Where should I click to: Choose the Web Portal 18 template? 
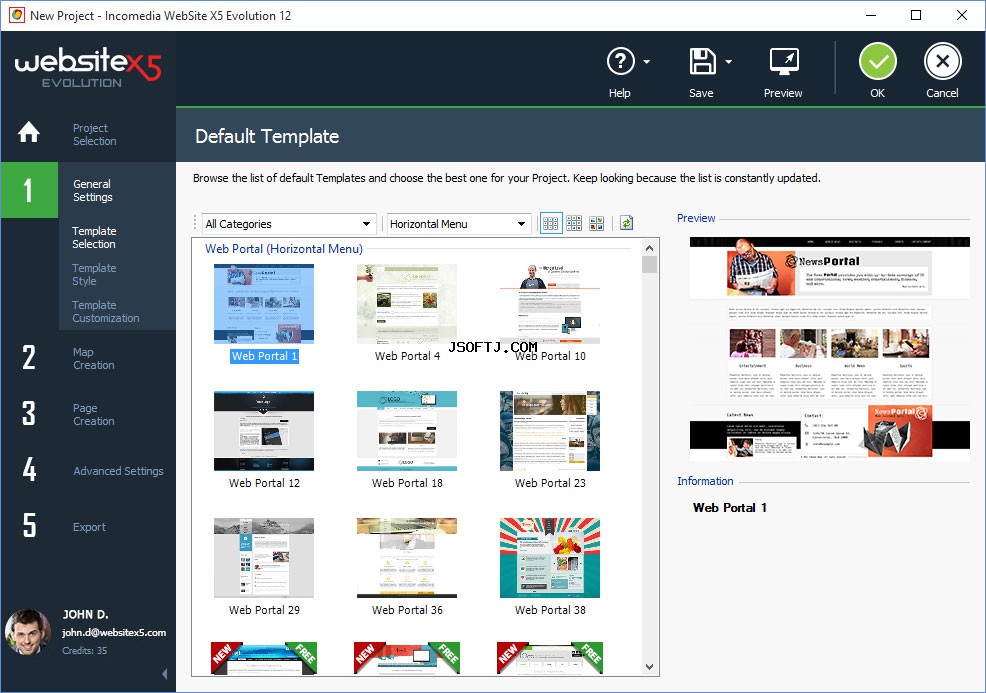point(407,431)
